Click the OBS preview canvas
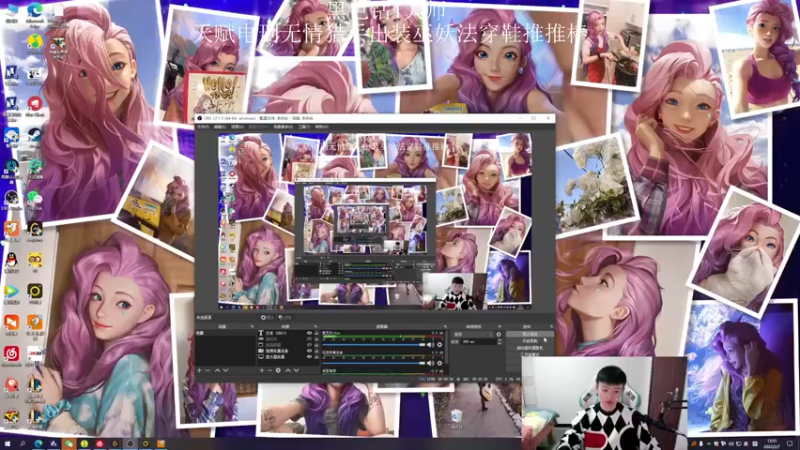Image resolution: width=800 pixels, height=450 pixels. (375, 221)
